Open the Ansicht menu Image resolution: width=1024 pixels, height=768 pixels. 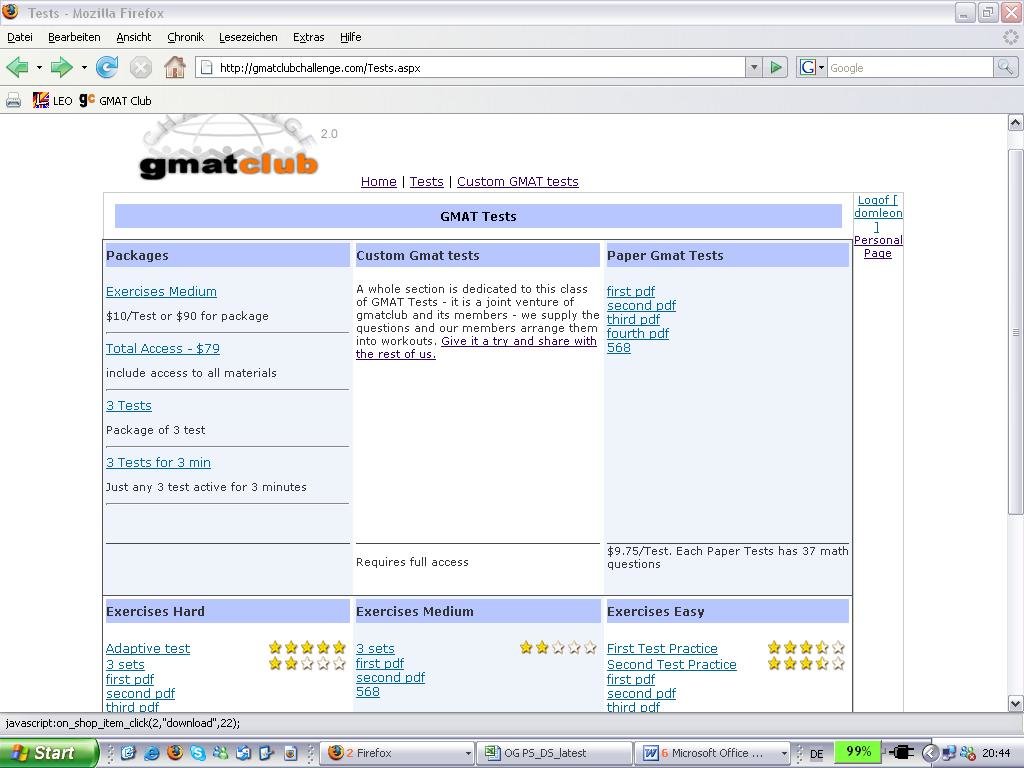pyautogui.click(x=134, y=37)
